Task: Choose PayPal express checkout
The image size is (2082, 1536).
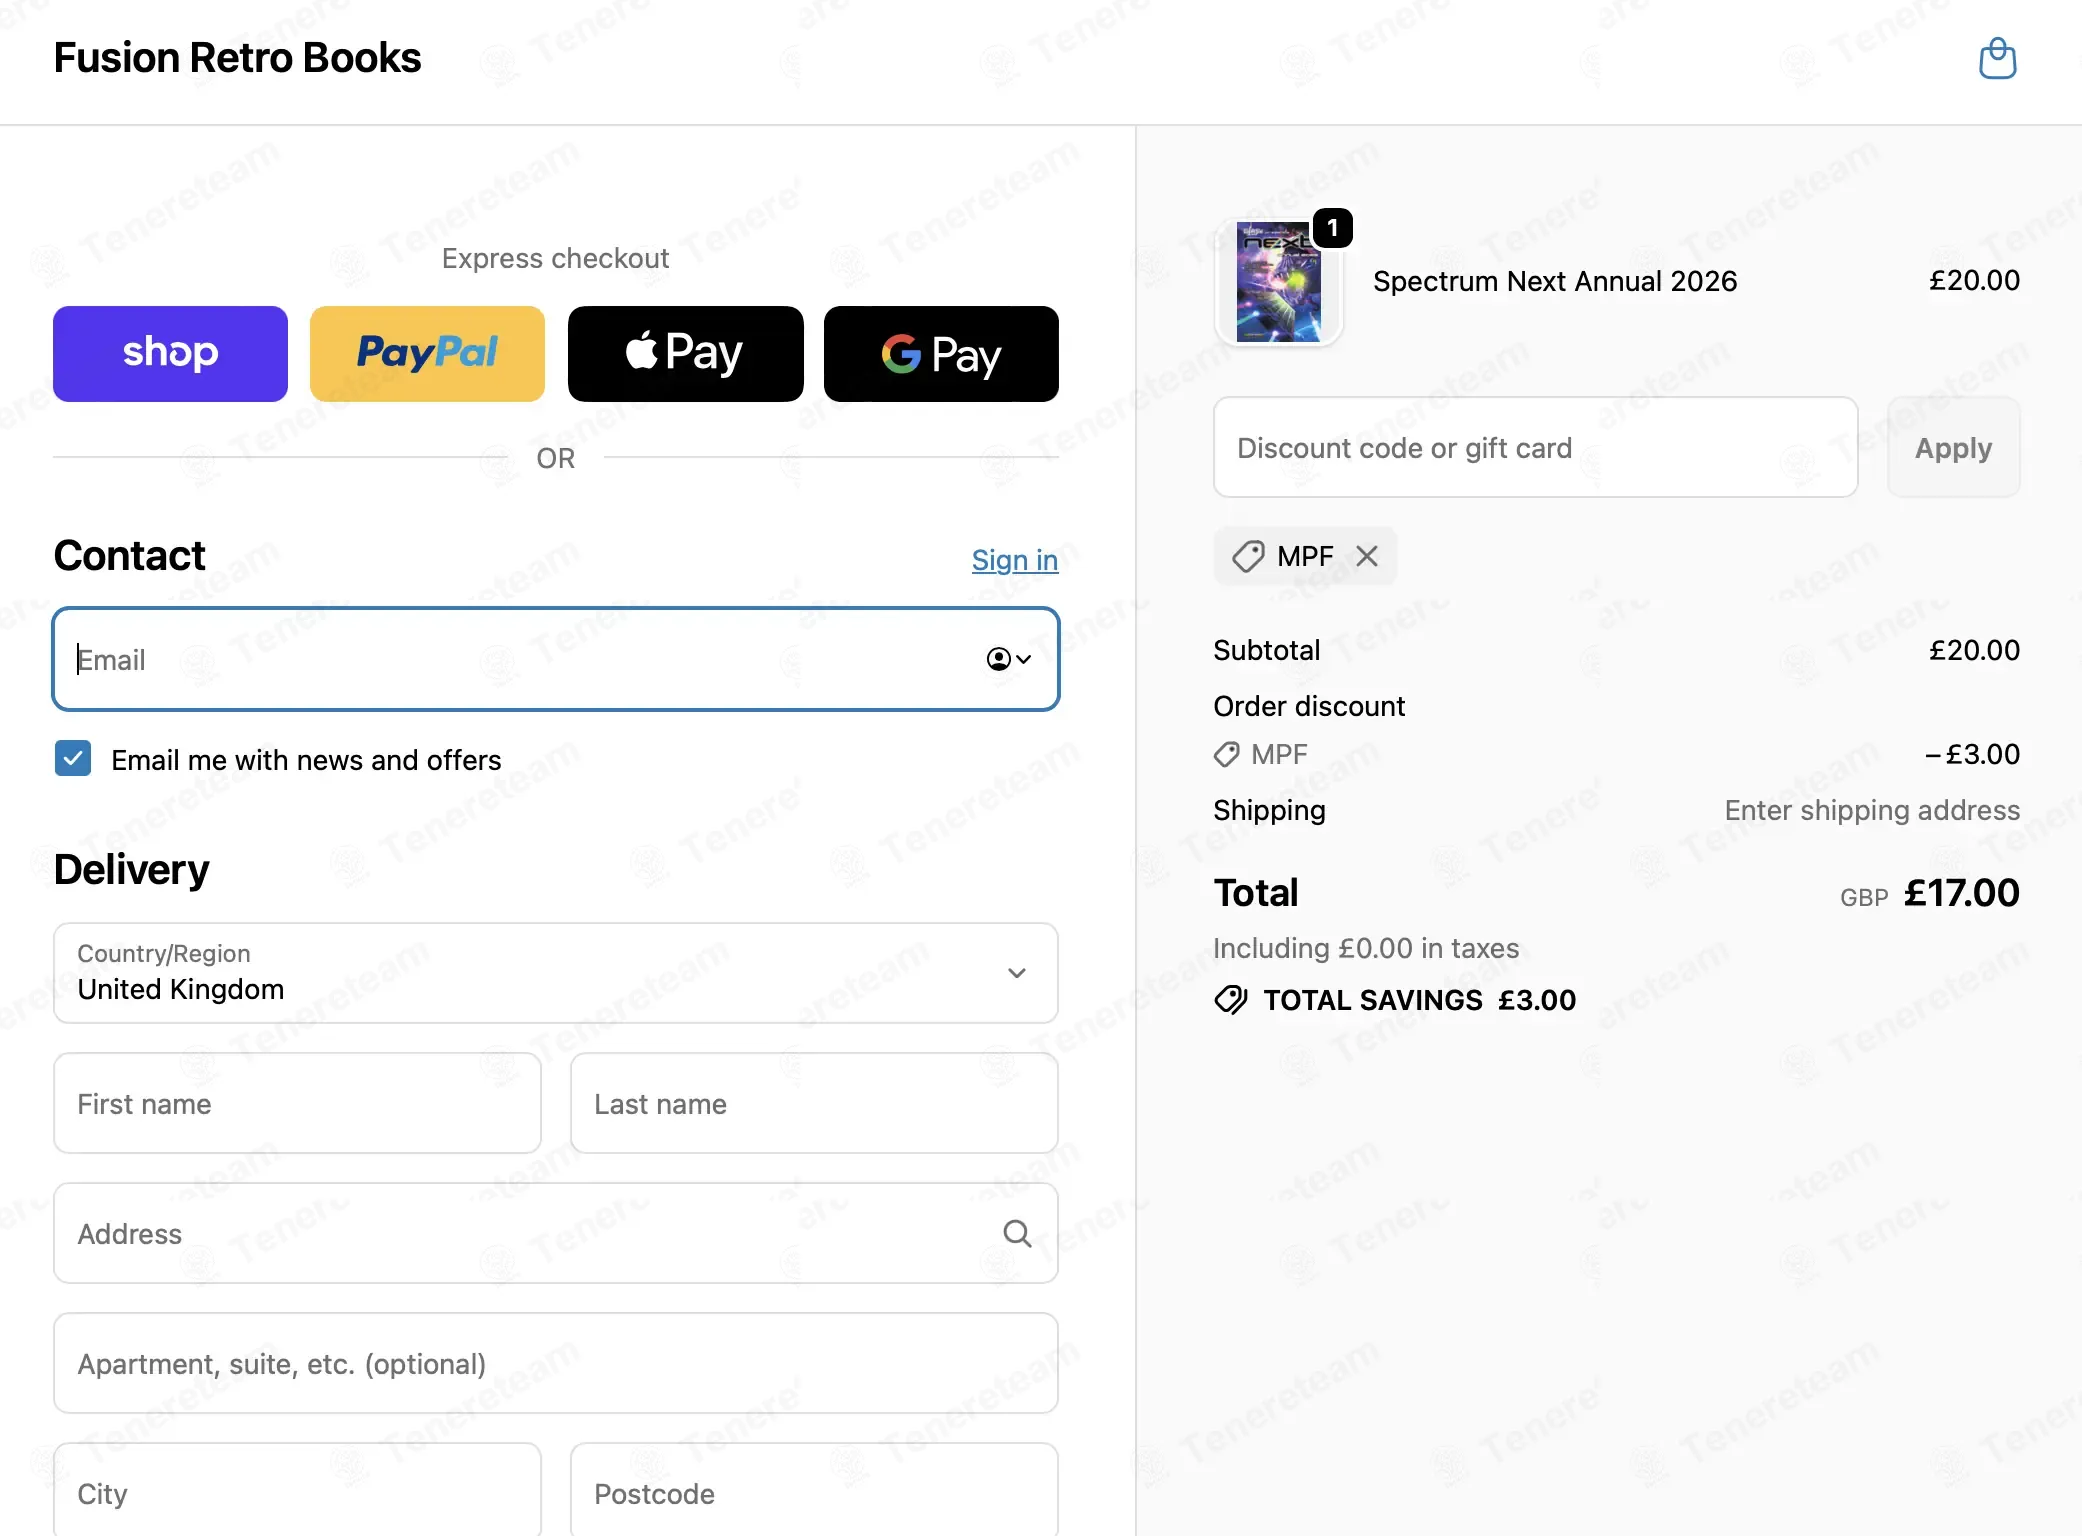Action: point(427,354)
